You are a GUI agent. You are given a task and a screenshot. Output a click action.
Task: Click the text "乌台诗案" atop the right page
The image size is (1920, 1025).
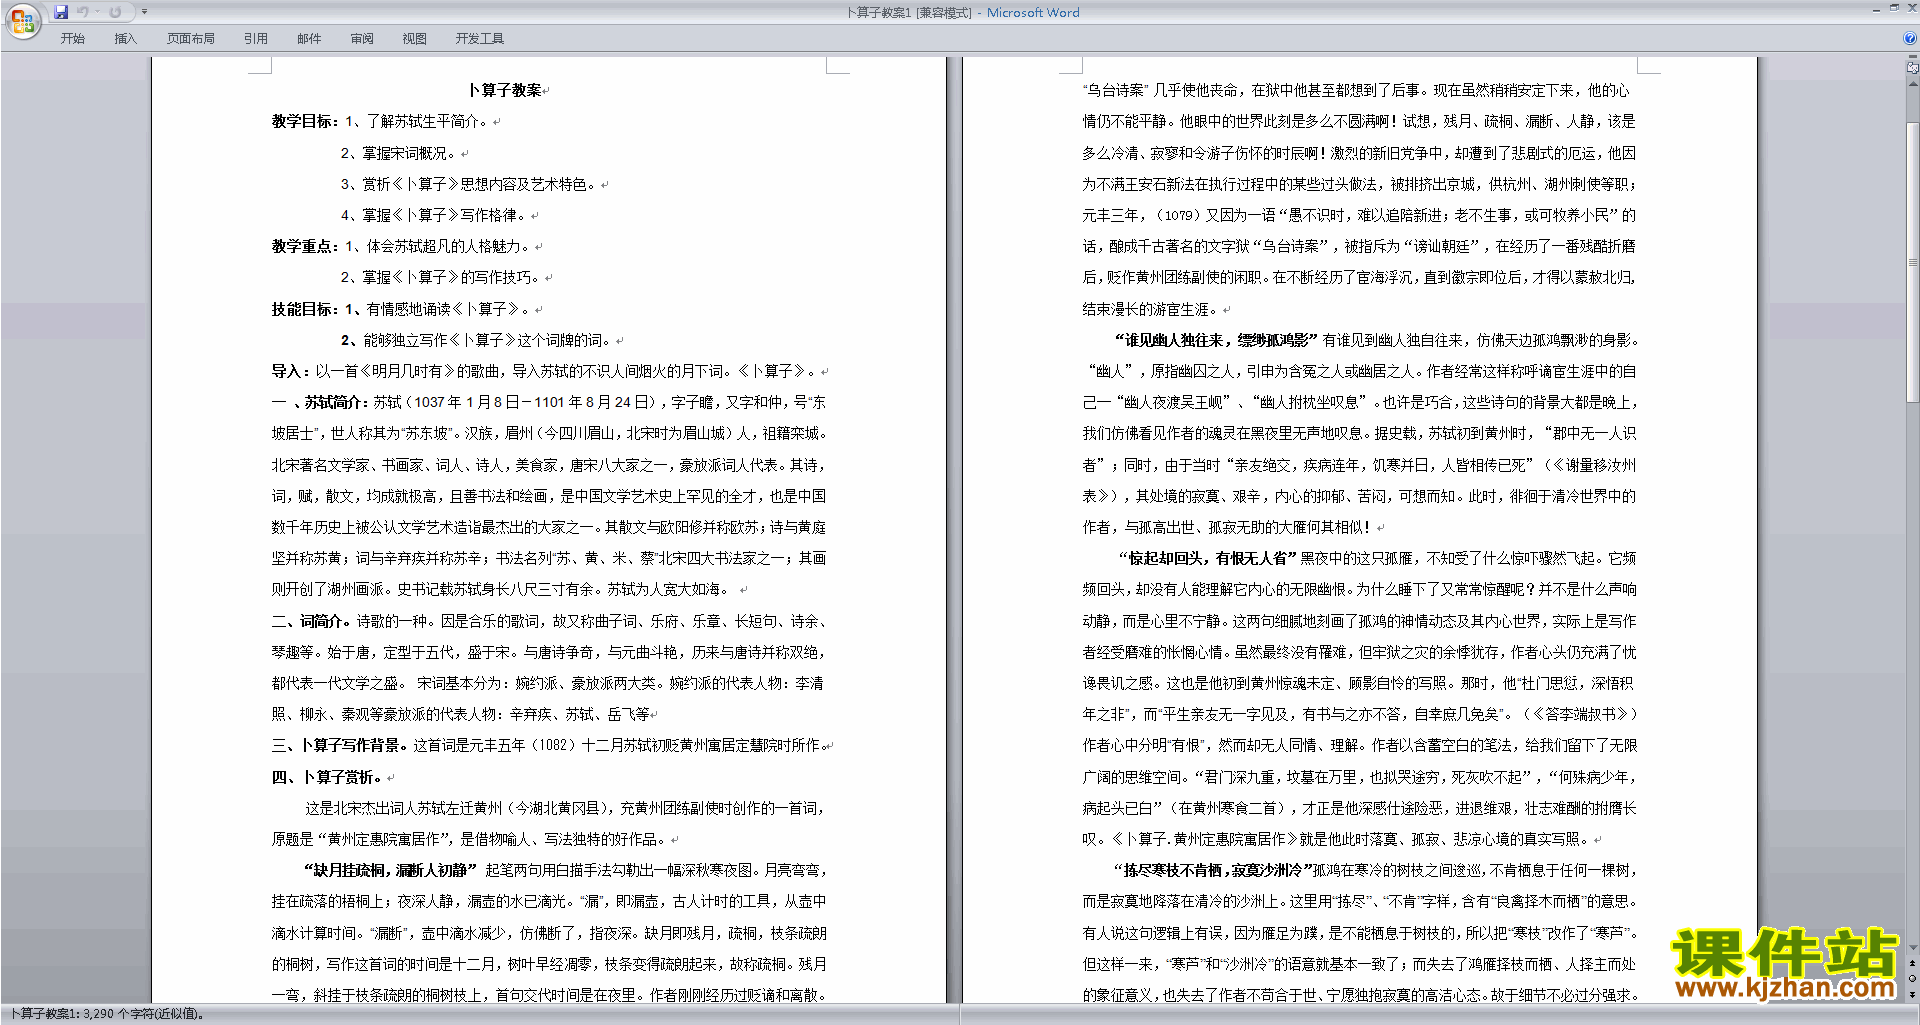point(1115,90)
